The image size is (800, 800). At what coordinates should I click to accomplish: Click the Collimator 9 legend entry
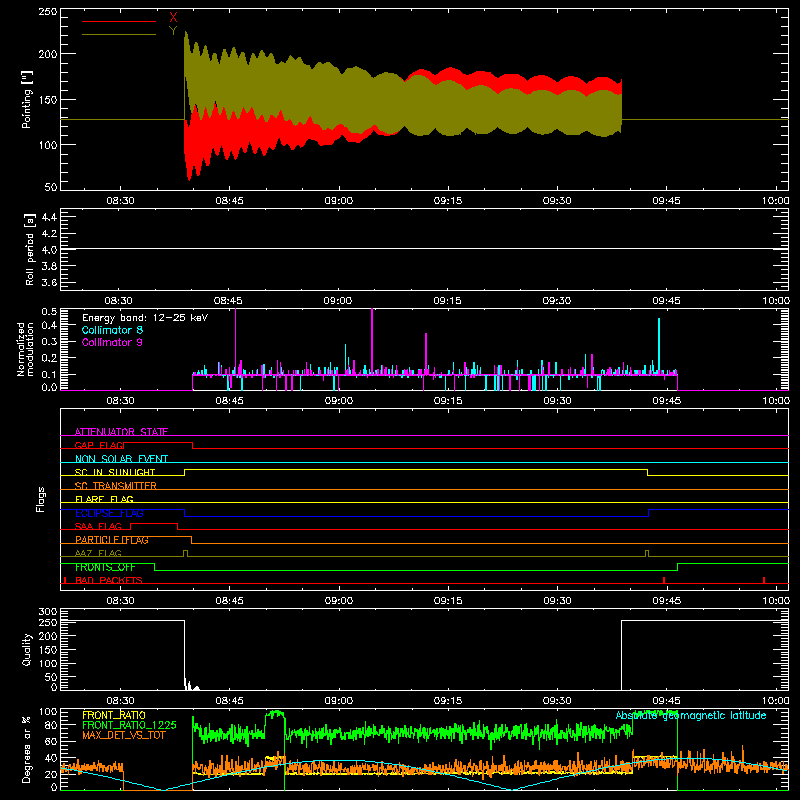pyautogui.click(x=112, y=342)
